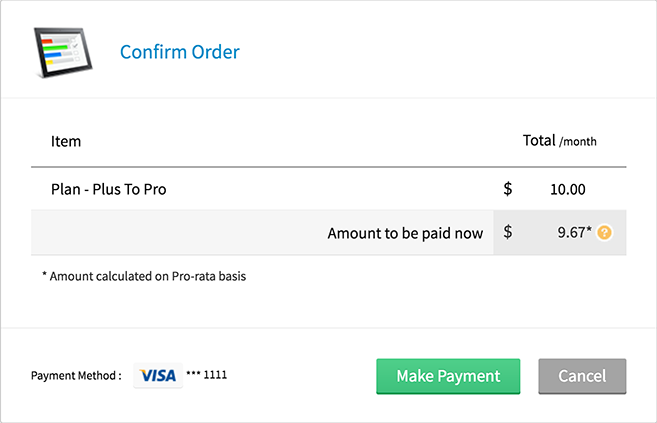657x423 pixels.
Task: Click the Confirm Order heading
Action: [x=180, y=52]
